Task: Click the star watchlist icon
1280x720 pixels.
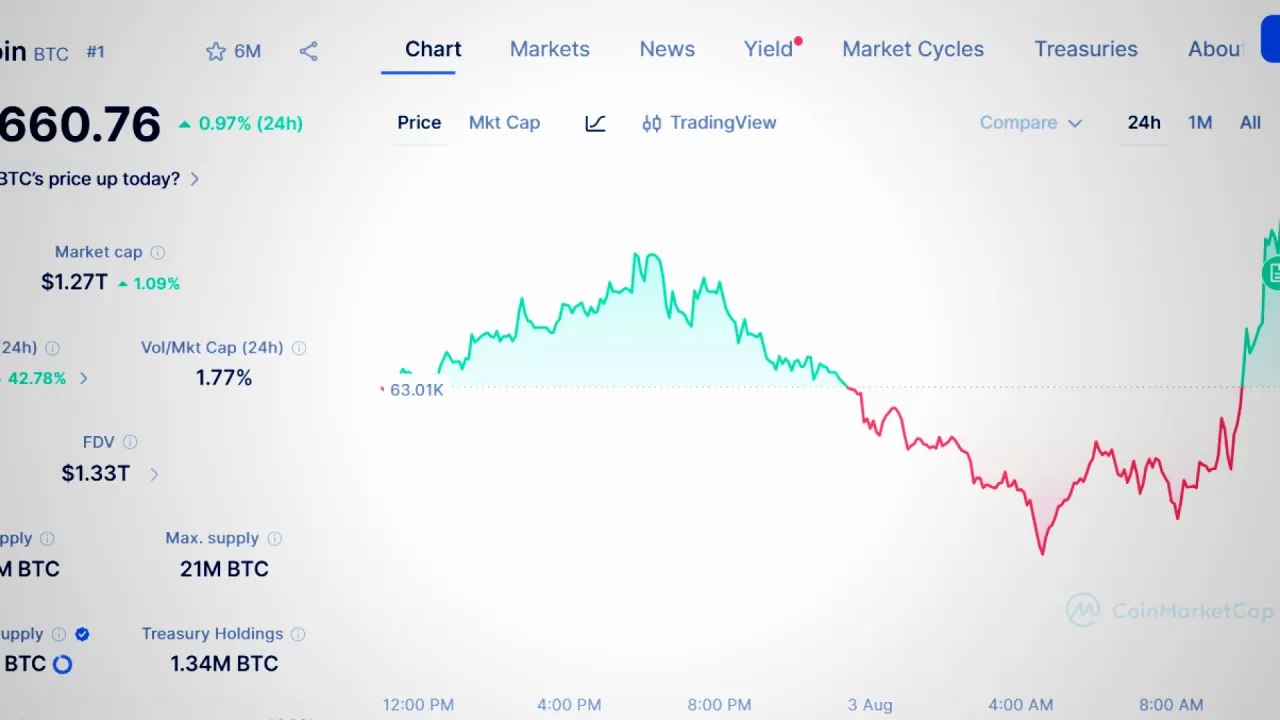Action: pos(215,51)
